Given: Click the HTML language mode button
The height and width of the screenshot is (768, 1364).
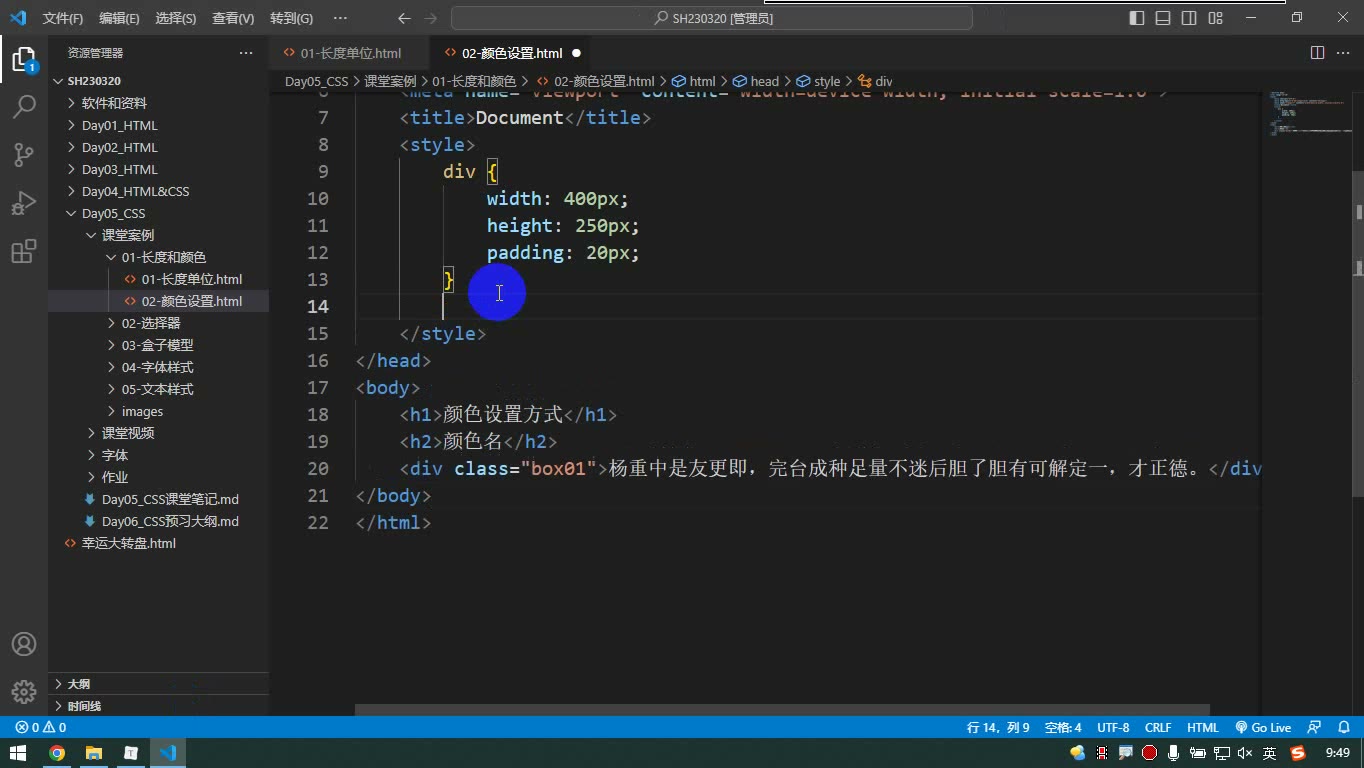Looking at the screenshot, I should tap(1203, 728).
